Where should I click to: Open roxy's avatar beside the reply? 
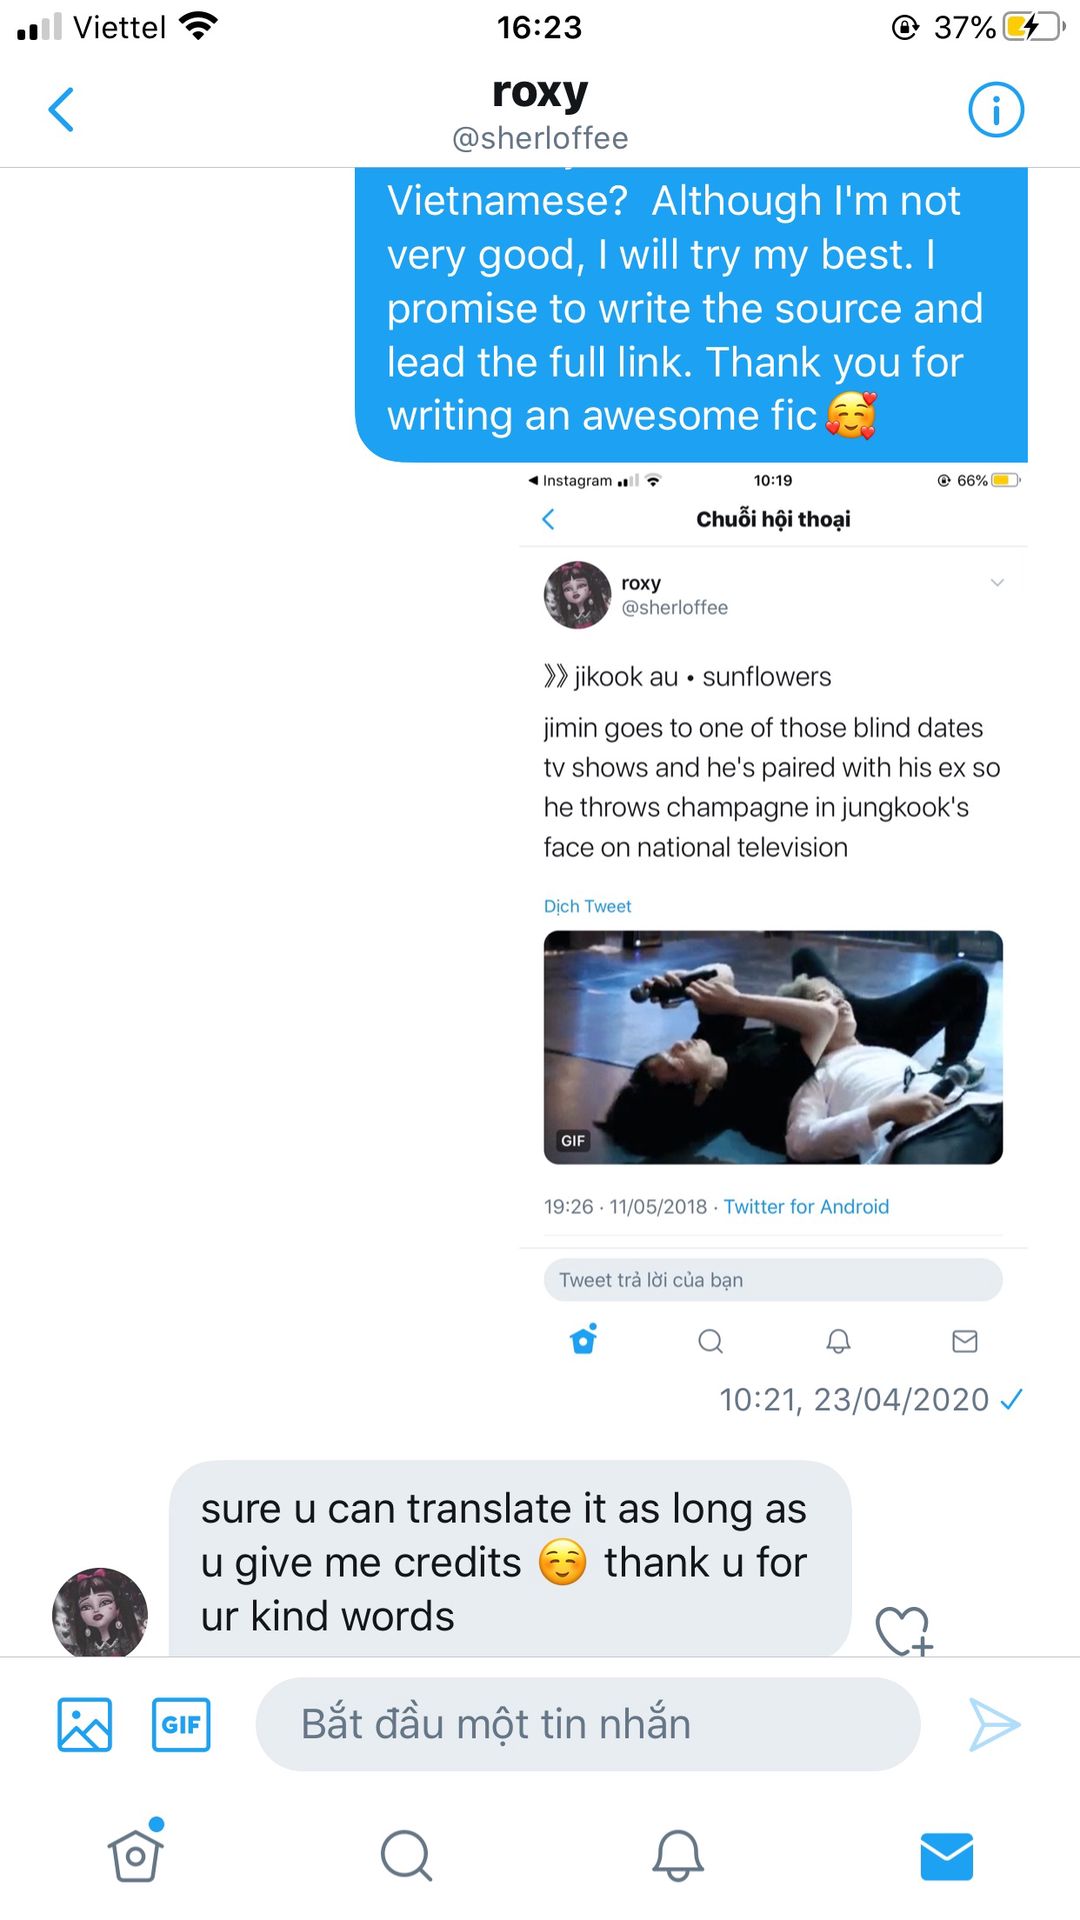100,1612
